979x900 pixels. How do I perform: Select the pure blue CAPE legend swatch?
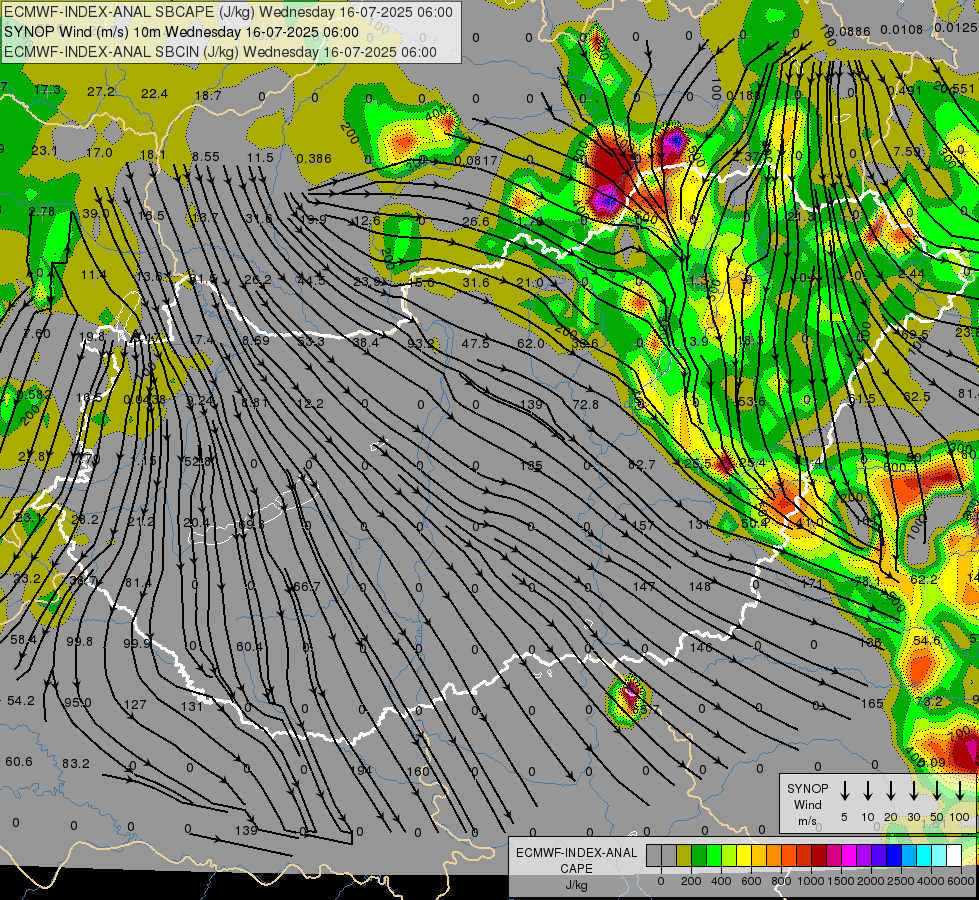tap(893, 856)
